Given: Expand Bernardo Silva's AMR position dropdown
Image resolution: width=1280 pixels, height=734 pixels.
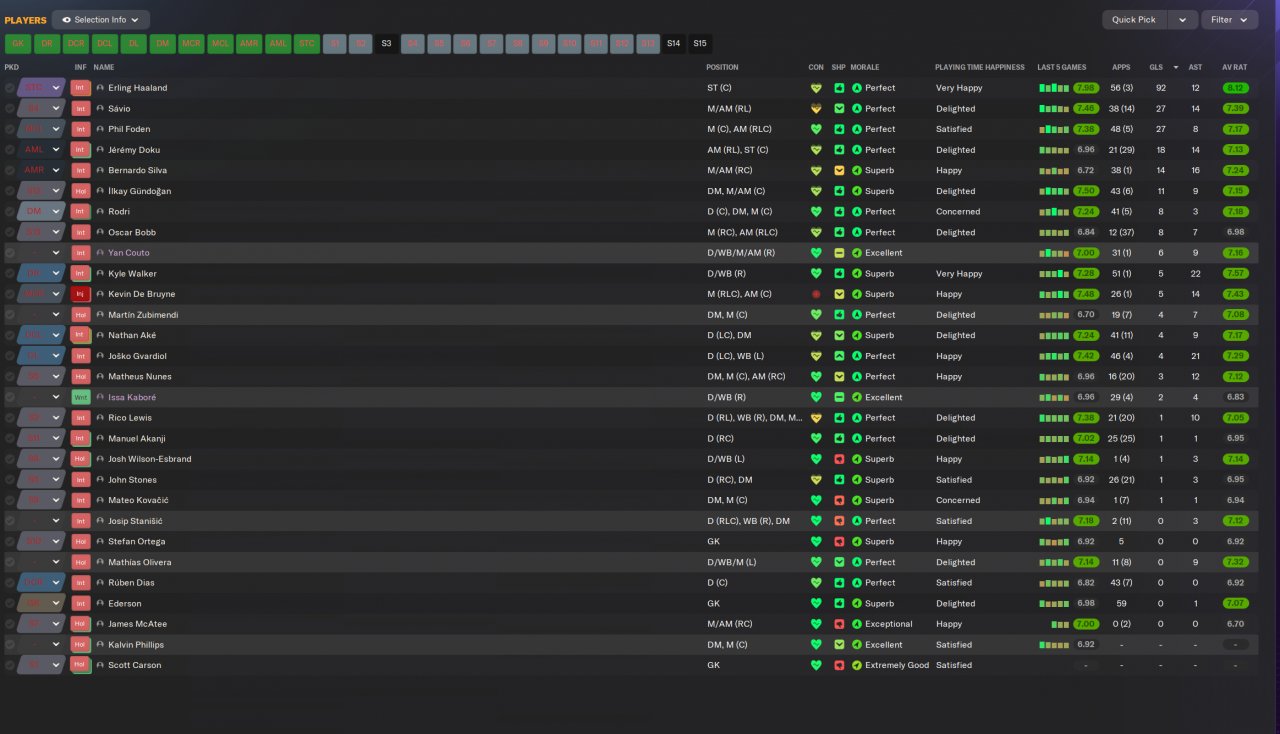Looking at the screenshot, I should pyautogui.click(x=57, y=170).
